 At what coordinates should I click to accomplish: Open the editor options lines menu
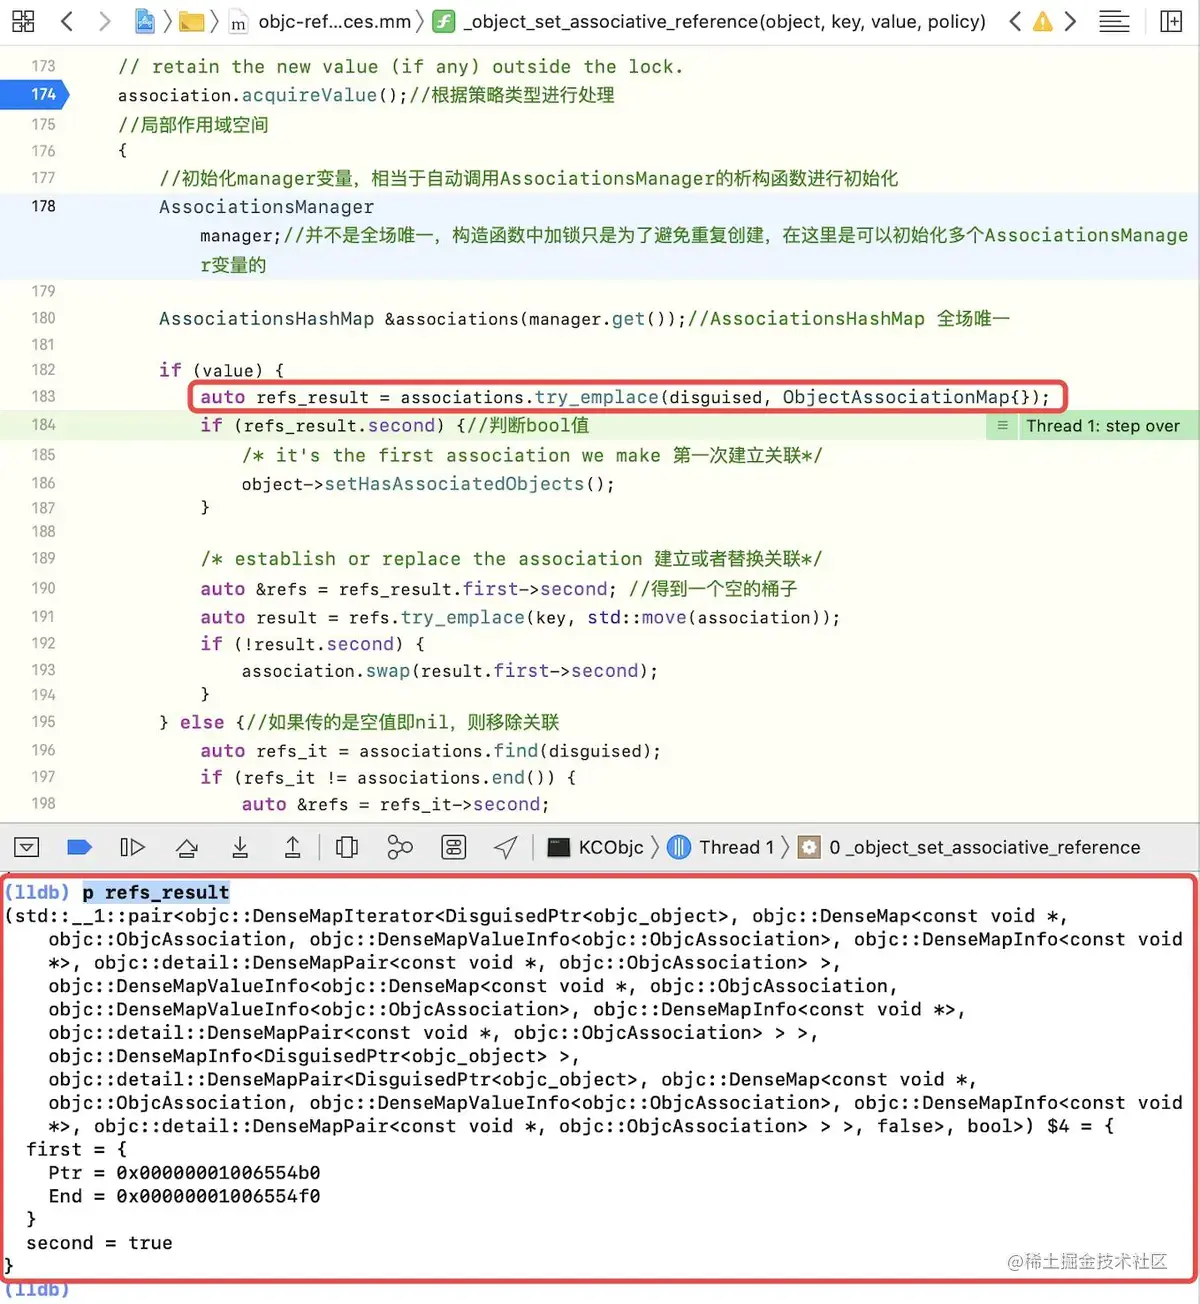pos(1114,21)
